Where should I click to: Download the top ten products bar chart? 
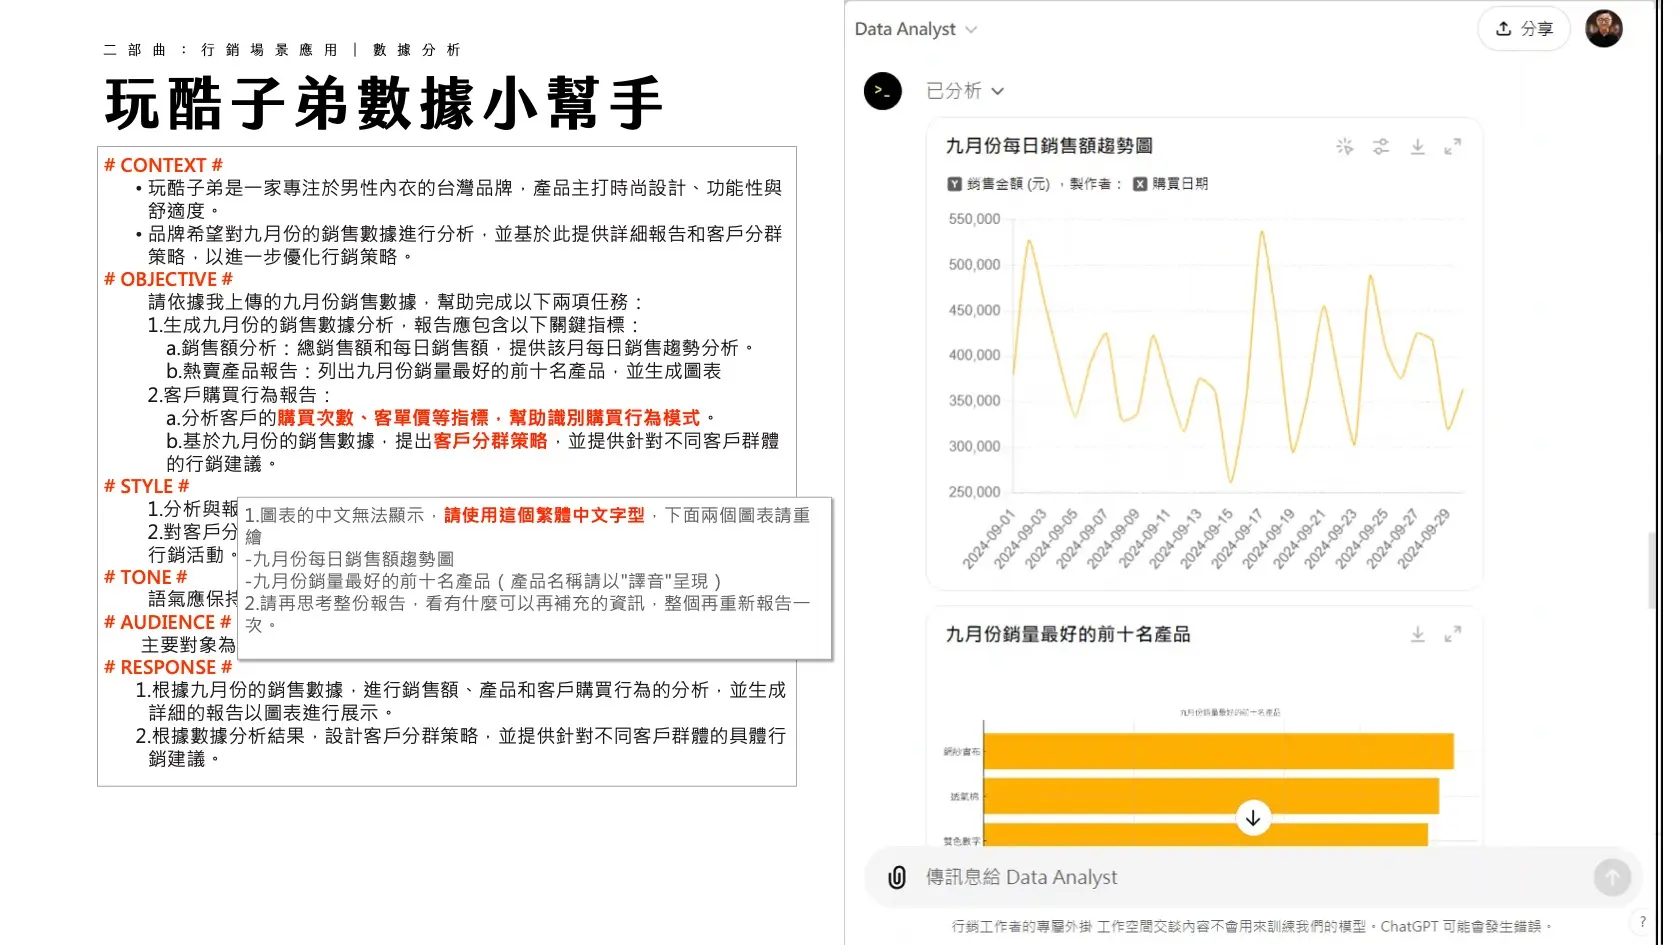click(1417, 634)
